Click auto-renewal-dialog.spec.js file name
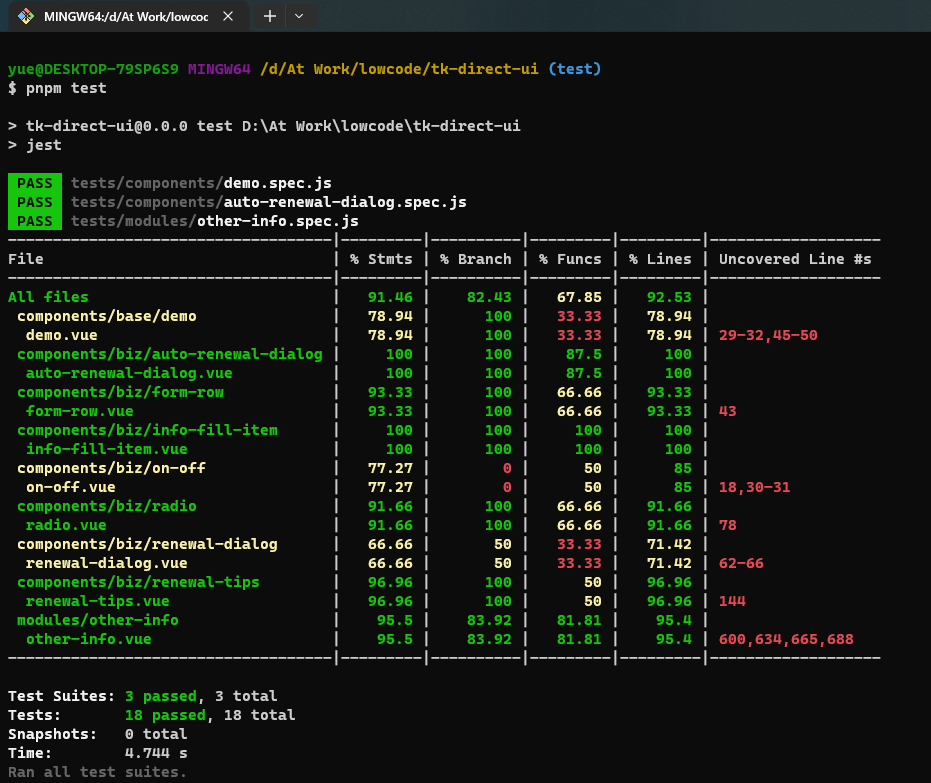The height and width of the screenshot is (783, 931). (345, 202)
